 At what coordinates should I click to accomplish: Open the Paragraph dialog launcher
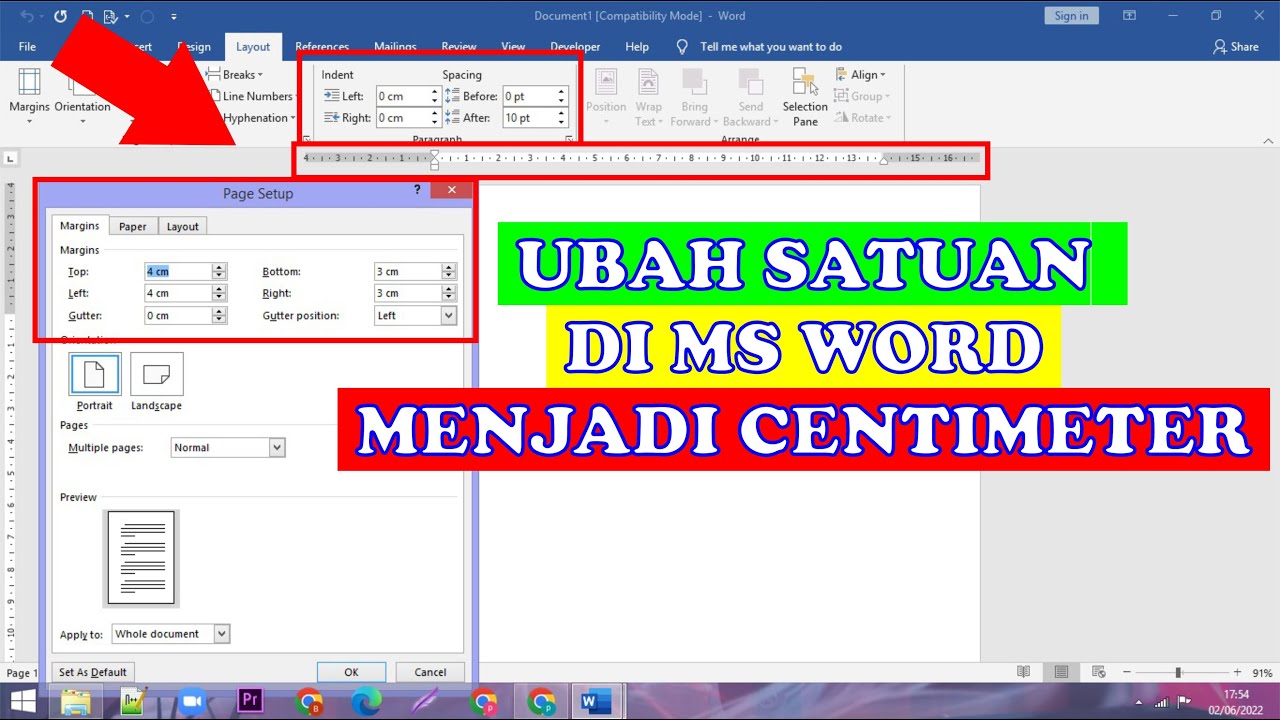click(569, 139)
